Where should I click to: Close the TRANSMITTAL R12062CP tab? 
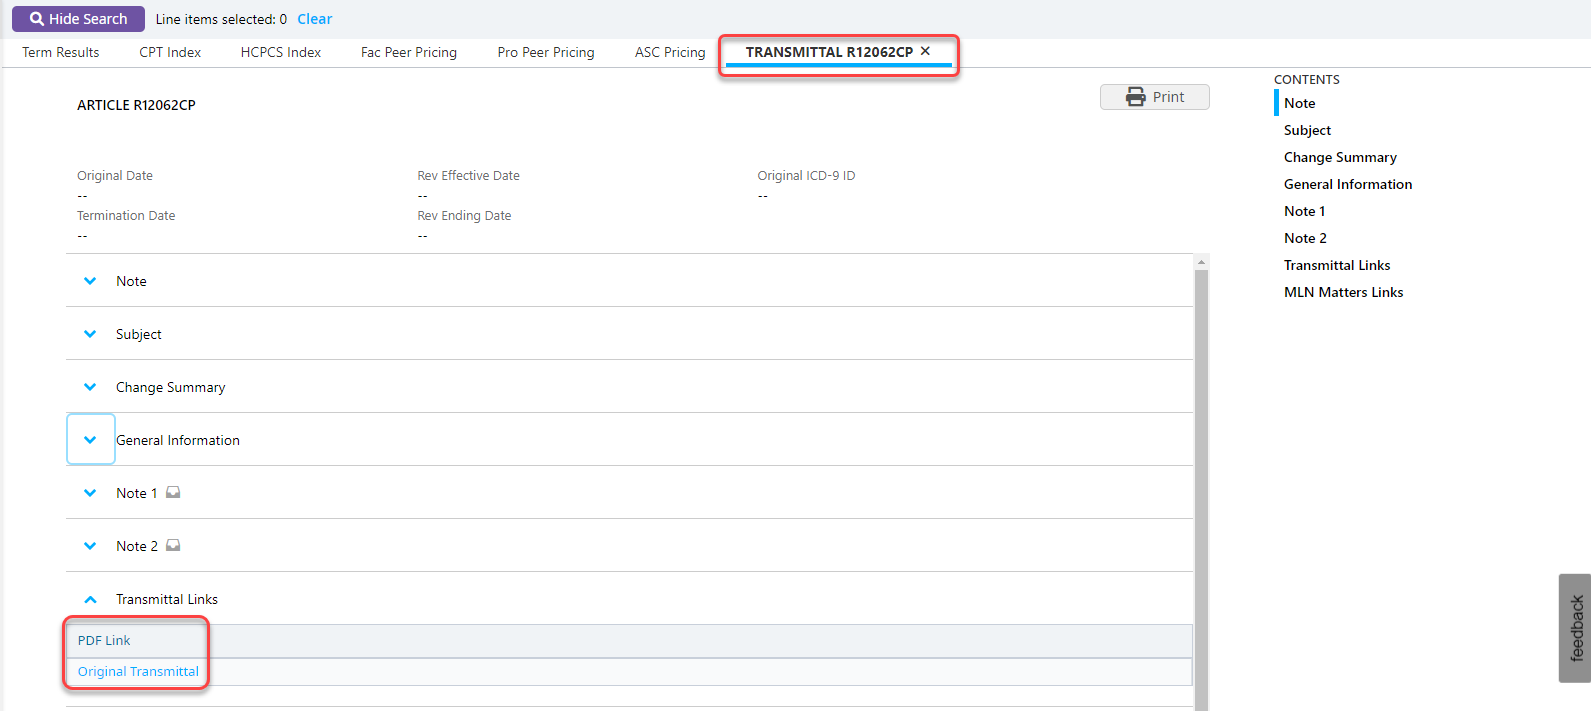tap(925, 51)
